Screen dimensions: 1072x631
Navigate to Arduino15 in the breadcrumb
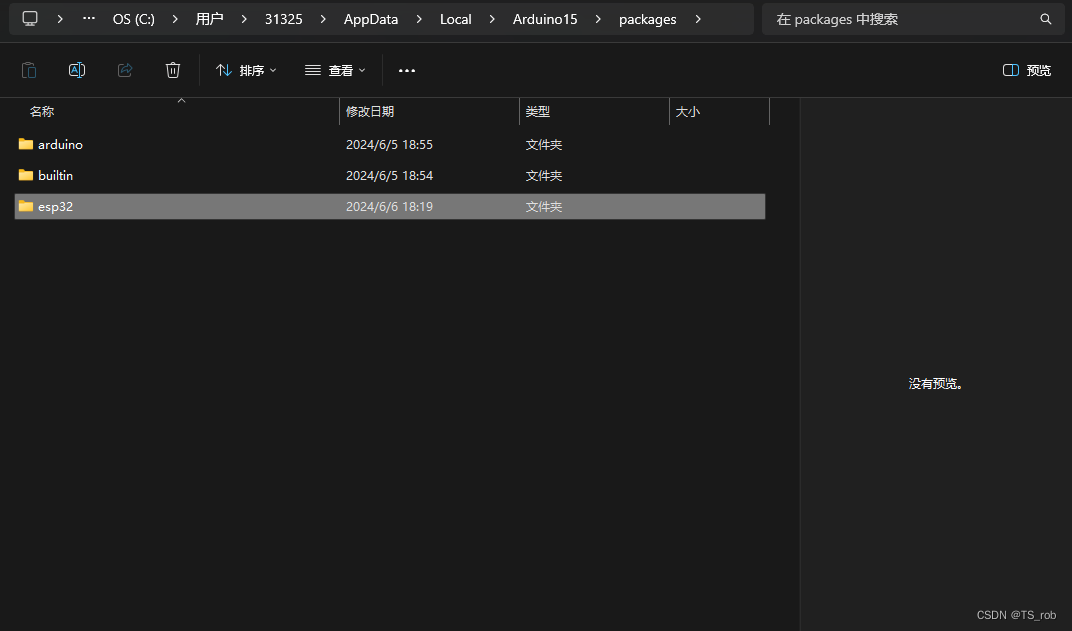point(545,19)
